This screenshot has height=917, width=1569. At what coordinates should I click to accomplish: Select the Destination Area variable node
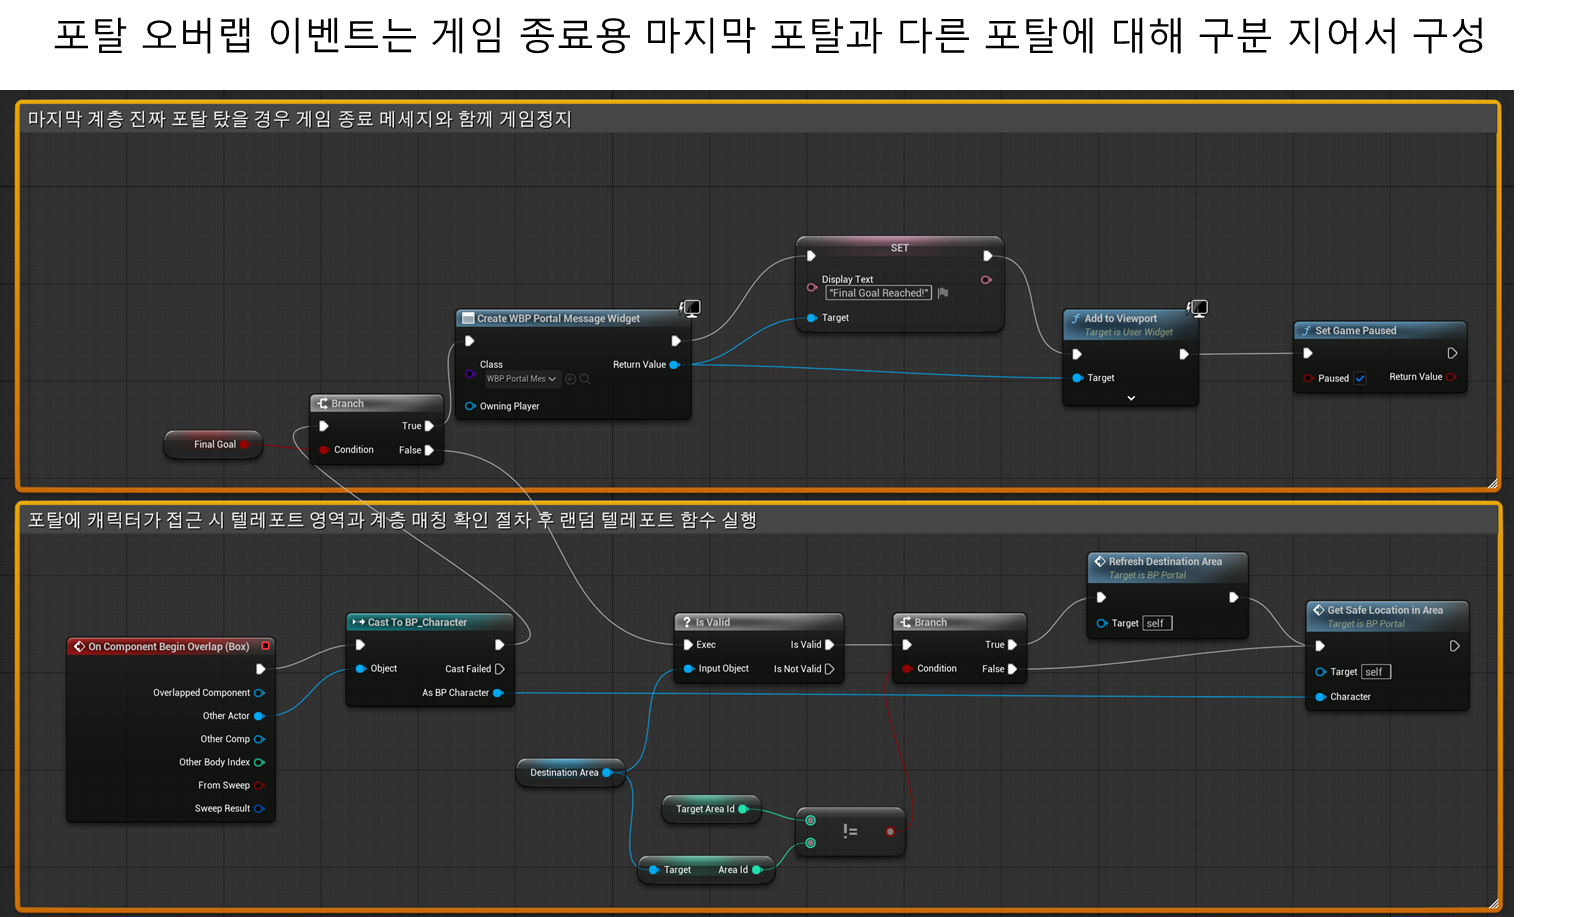point(570,772)
